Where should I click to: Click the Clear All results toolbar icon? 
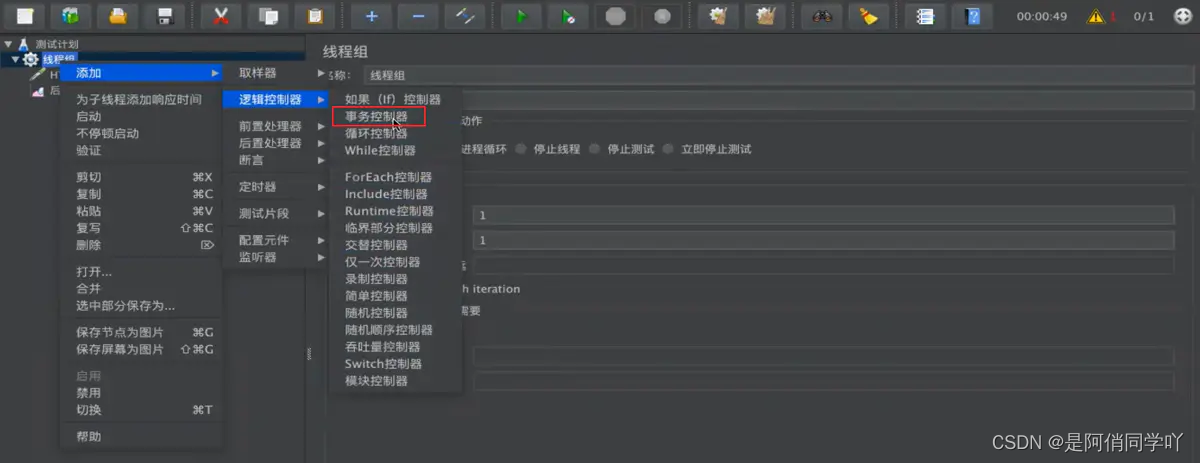[x=765, y=16]
